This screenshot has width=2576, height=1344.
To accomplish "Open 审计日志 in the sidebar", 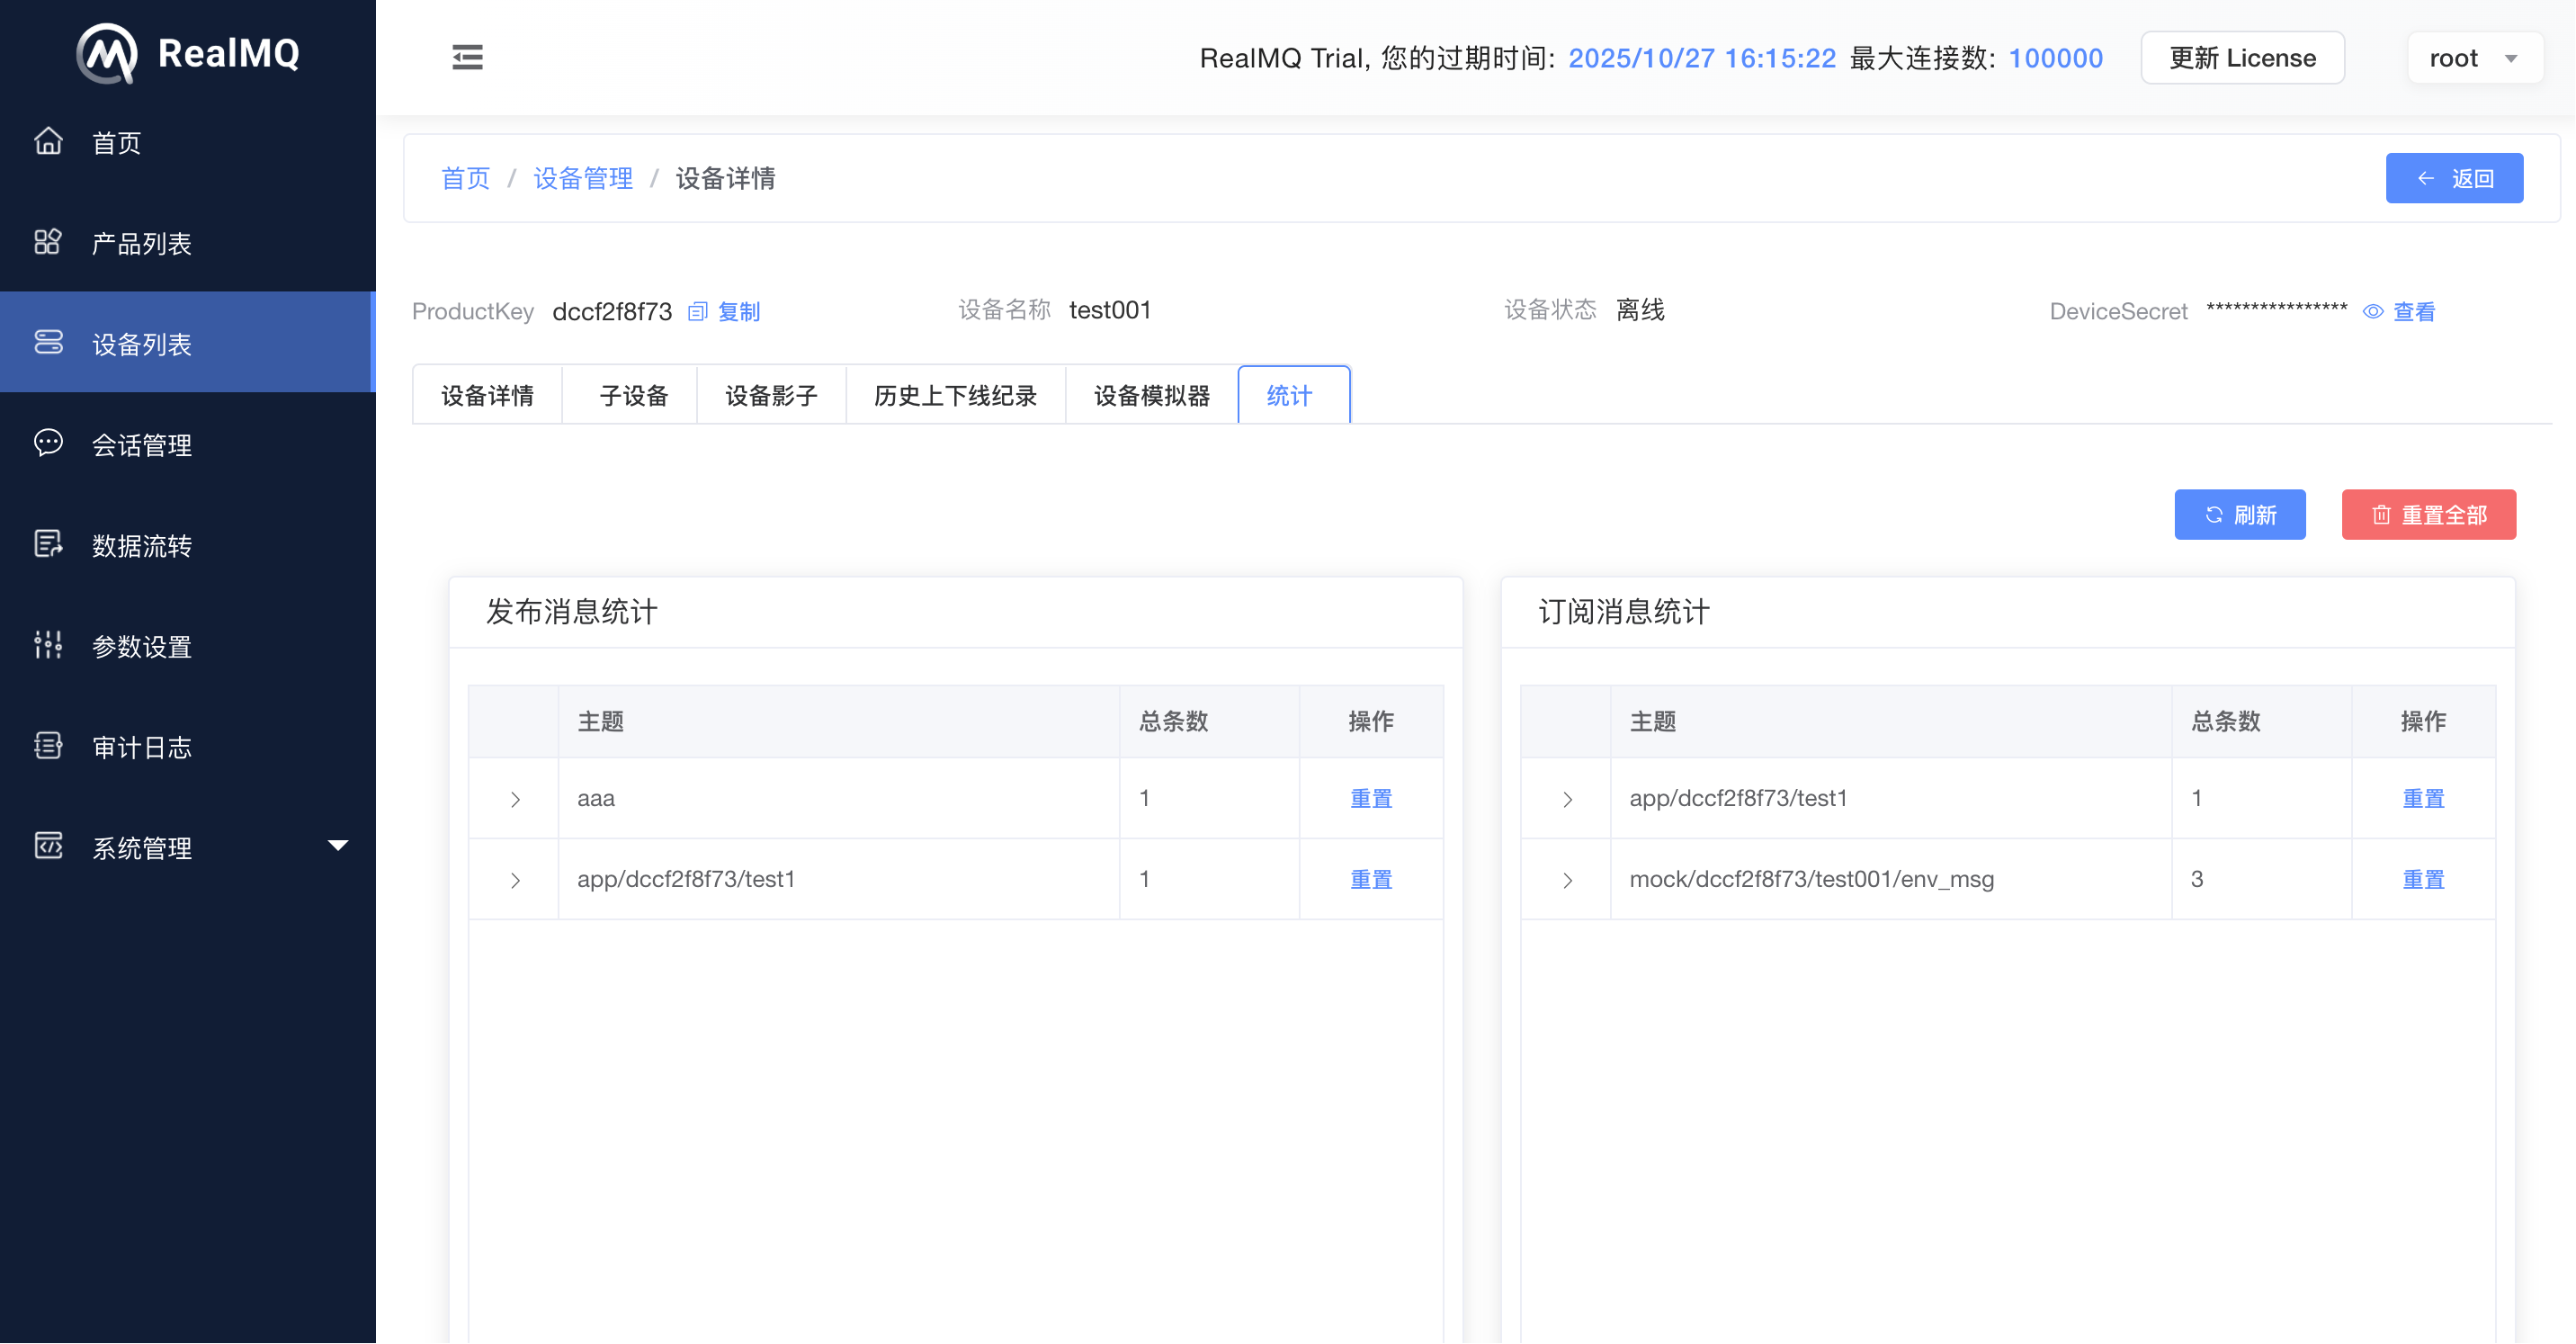I will 188,746.
